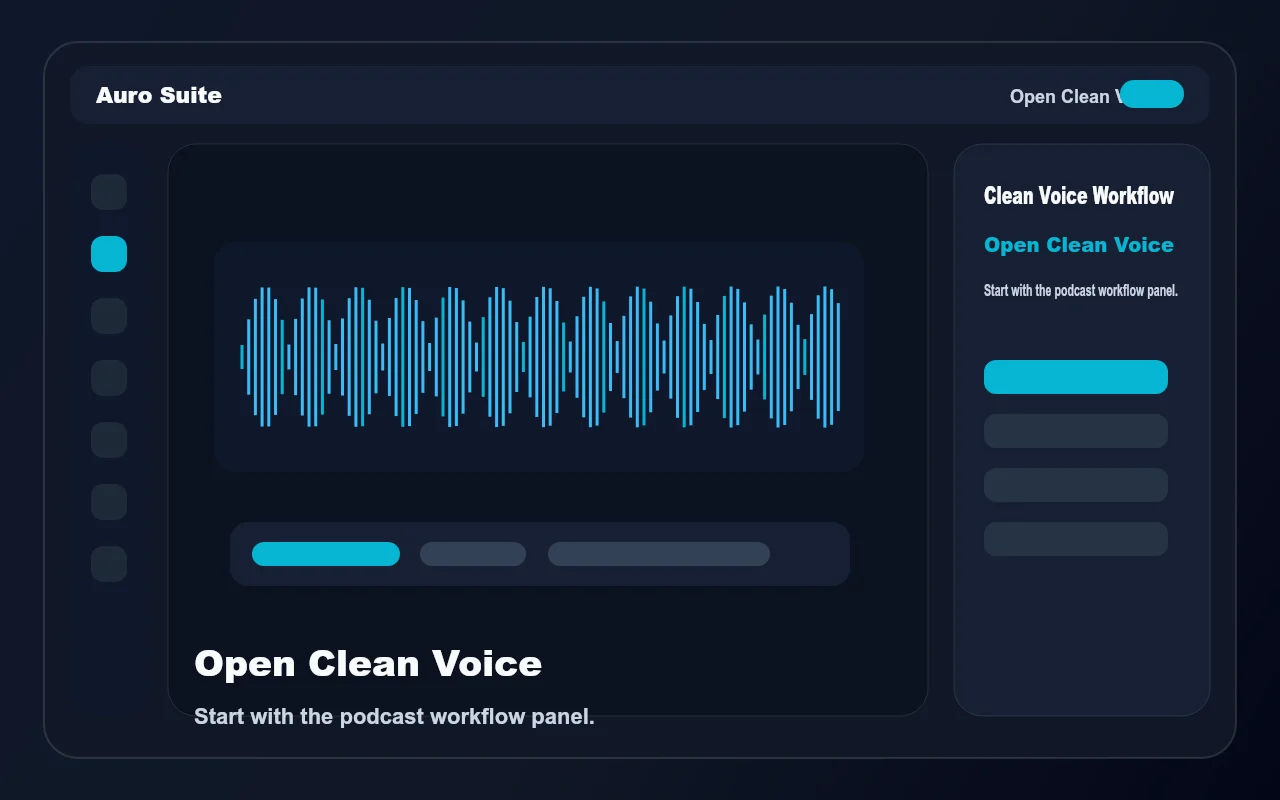Select the cyan bar in the workflow panel
Screen dimensions: 1280x800
(x=1076, y=377)
